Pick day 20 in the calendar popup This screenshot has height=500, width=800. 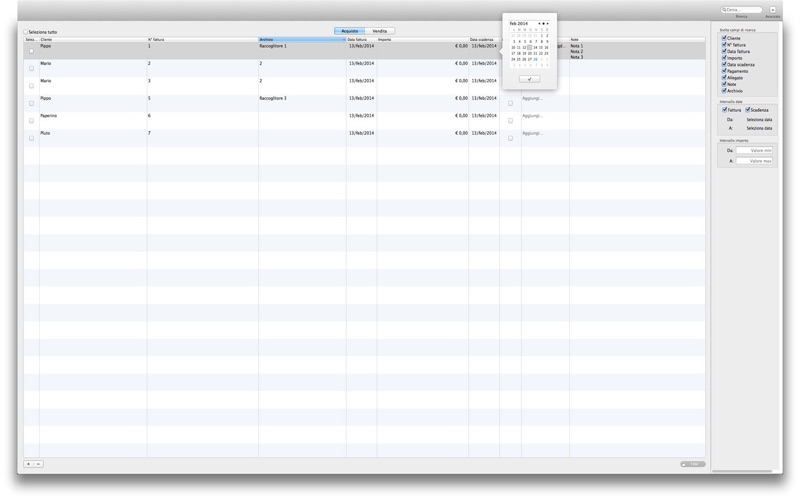530,53
